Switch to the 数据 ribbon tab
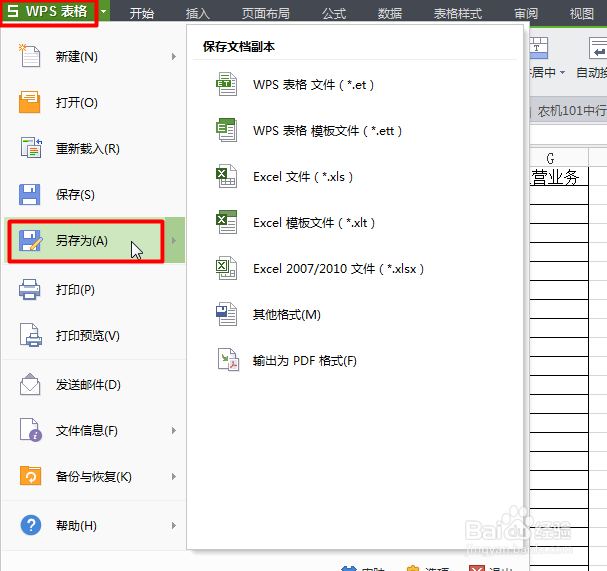The height and width of the screenshot is (571, 607). coord(390,14)
